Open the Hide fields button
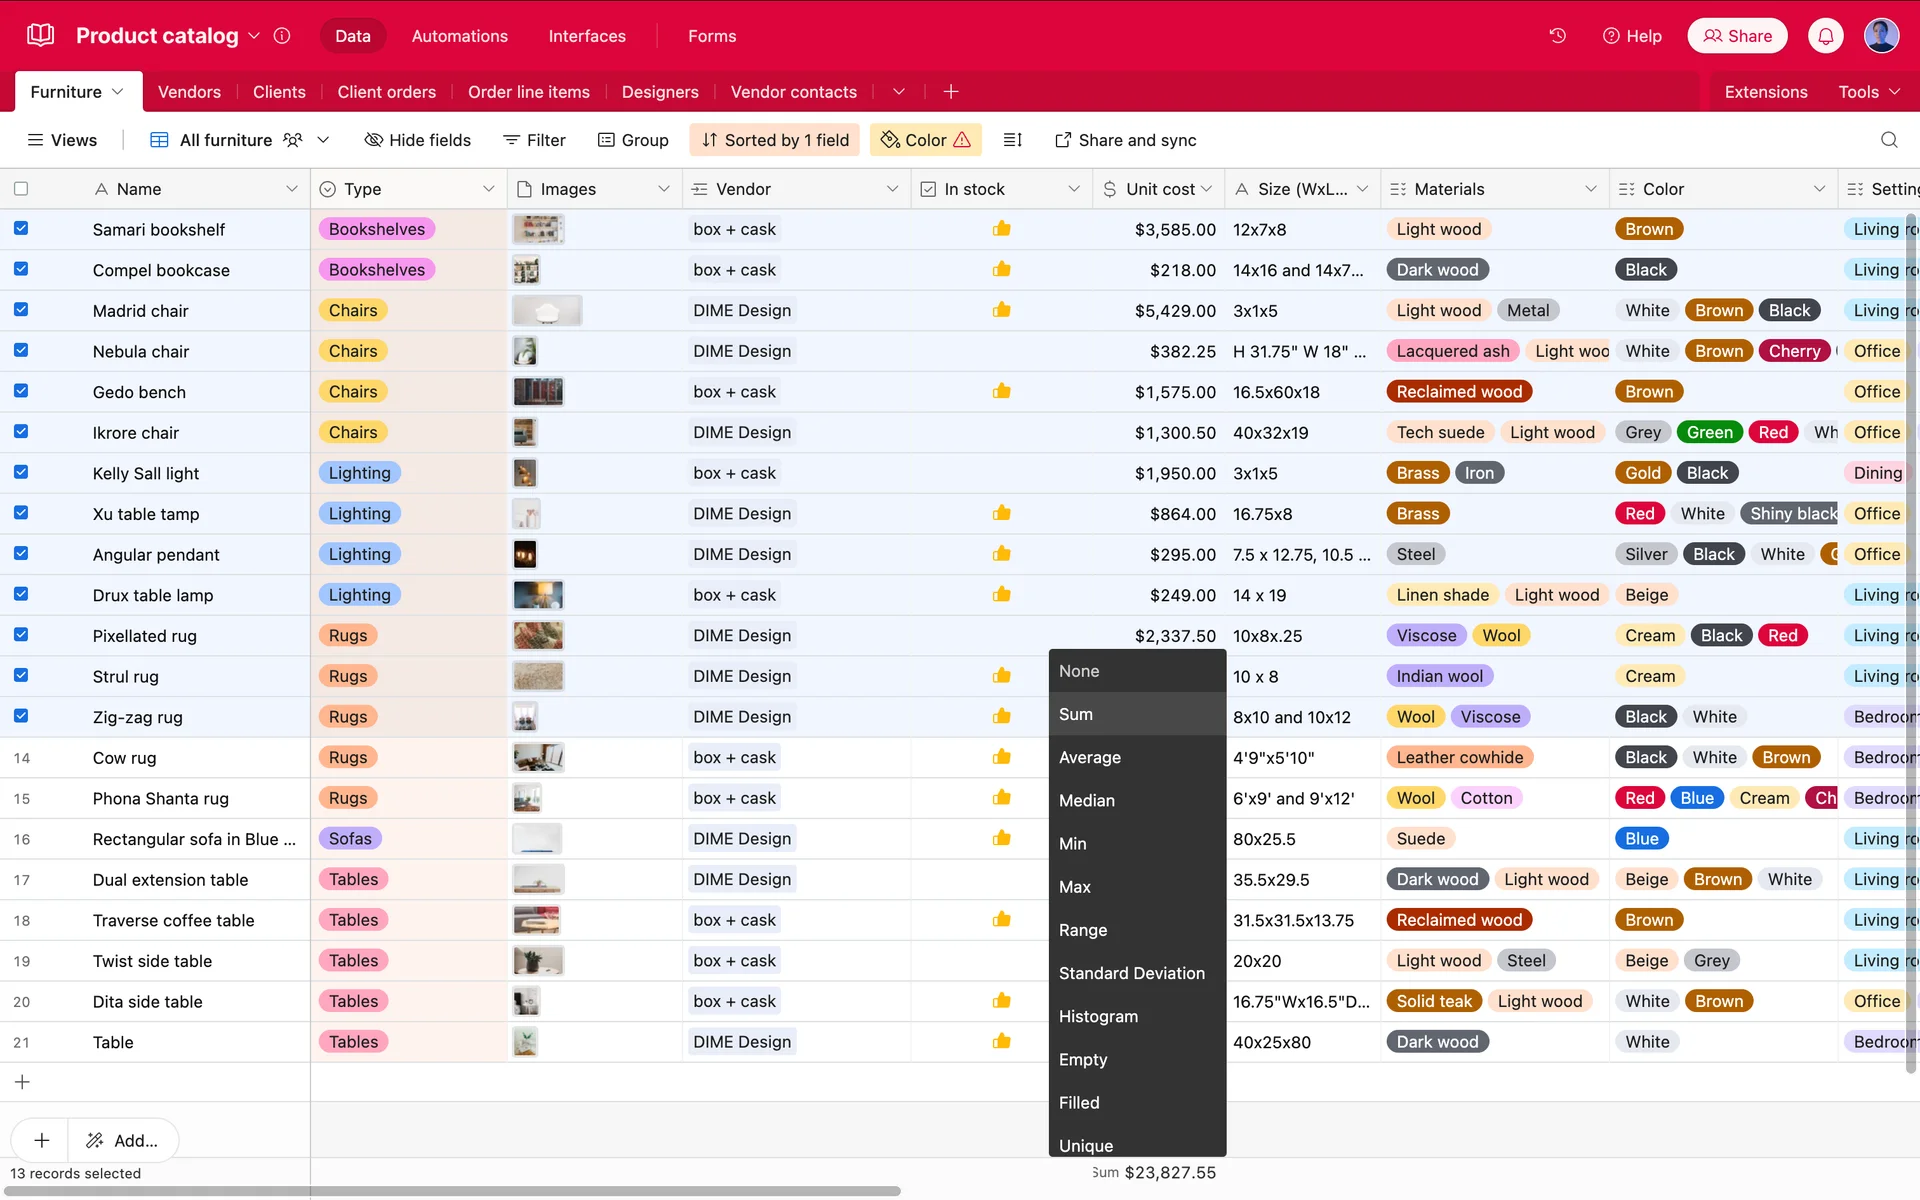1920x1200 pixels. (x=417, y=140)
